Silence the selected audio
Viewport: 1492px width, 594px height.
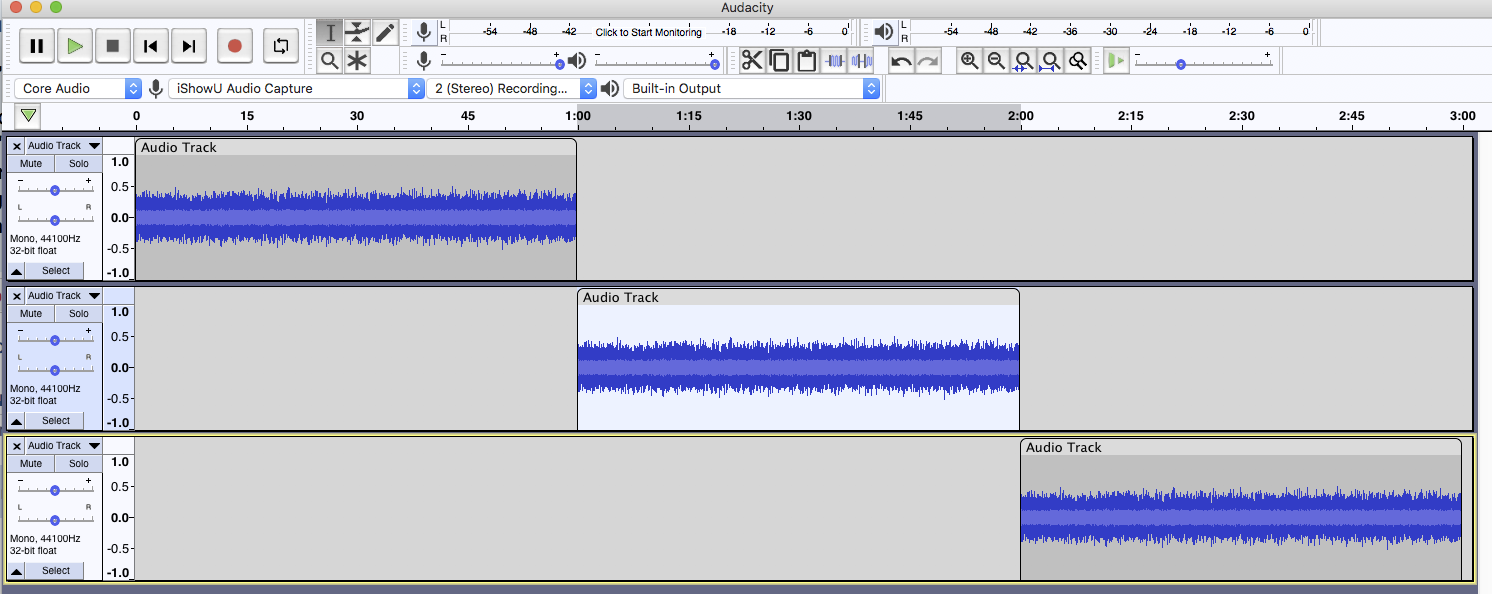point(861,61)
